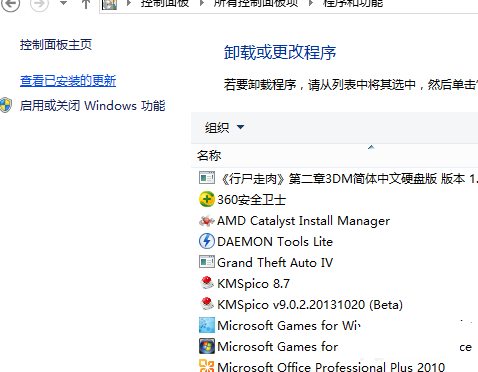This screenshot has height=372, width=478.
Task: Click the 360安全卫士 green icon
Action: pos(207,199)
